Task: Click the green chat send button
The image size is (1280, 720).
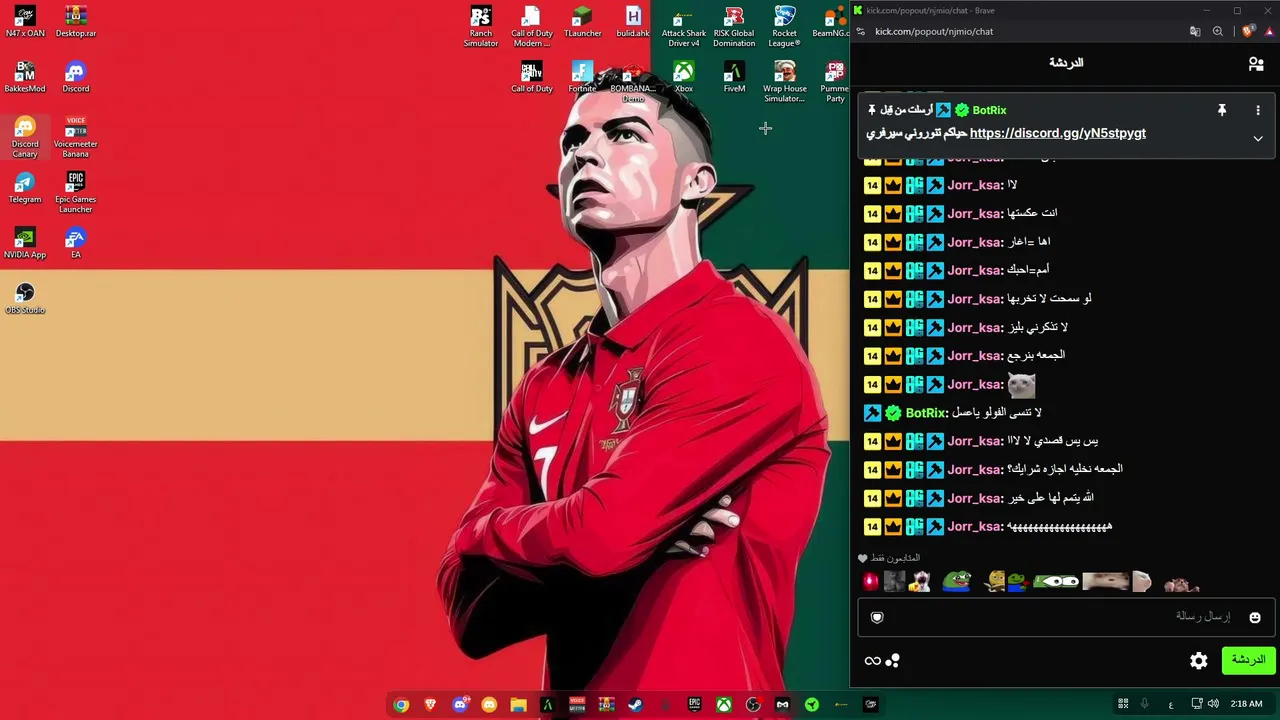Action: coord(1248,660)
